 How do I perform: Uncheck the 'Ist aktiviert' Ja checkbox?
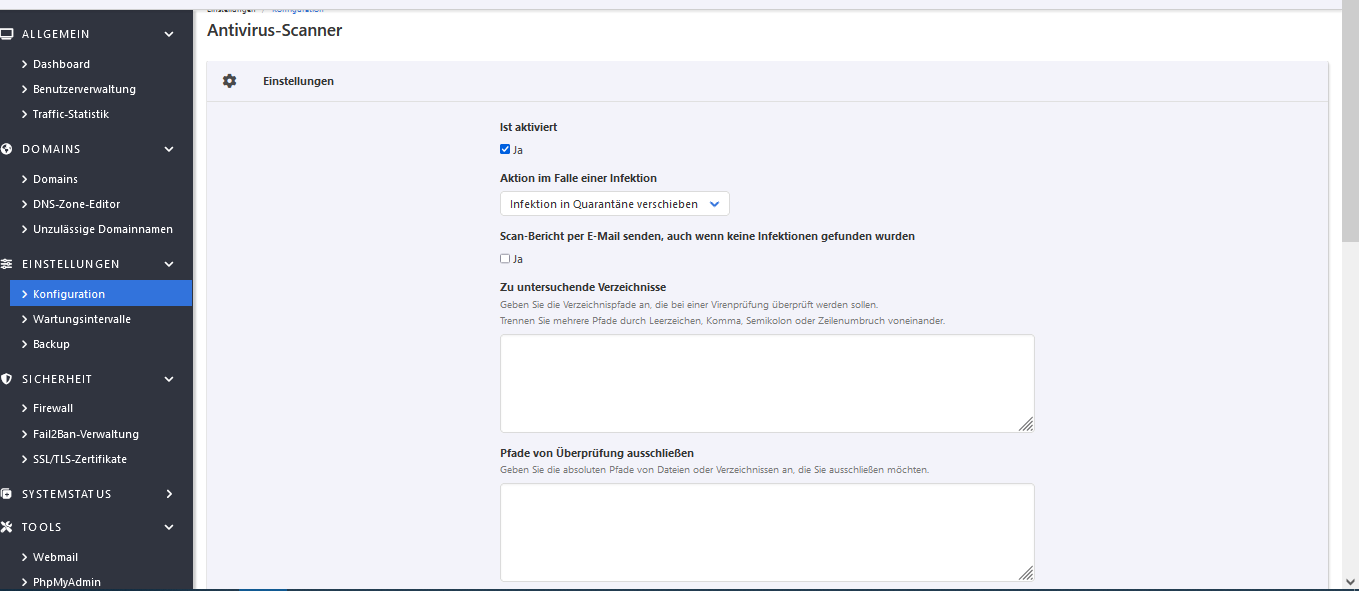pos(505,150)
